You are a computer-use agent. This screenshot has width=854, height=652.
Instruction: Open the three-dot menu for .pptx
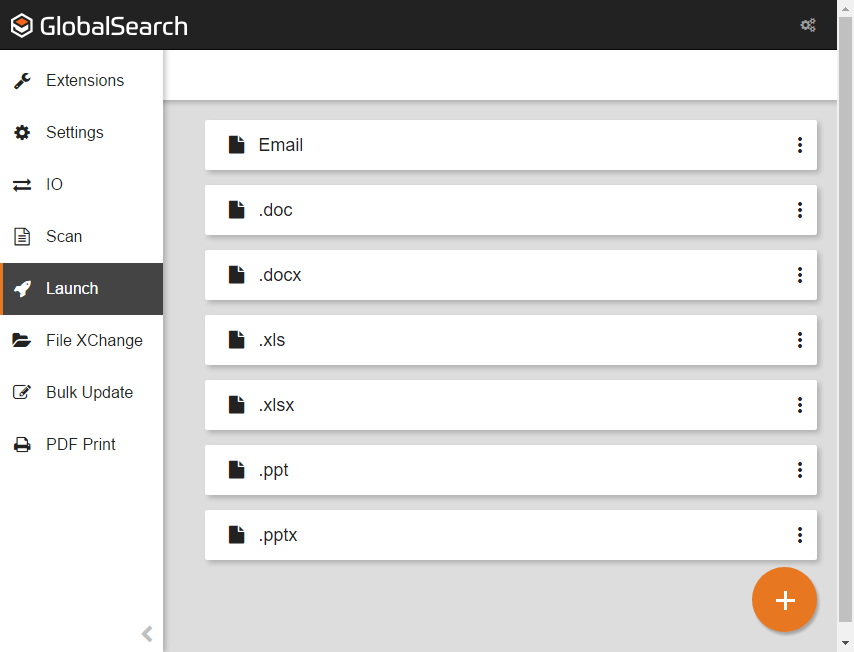pyautogui.click(x=800, y=535)
